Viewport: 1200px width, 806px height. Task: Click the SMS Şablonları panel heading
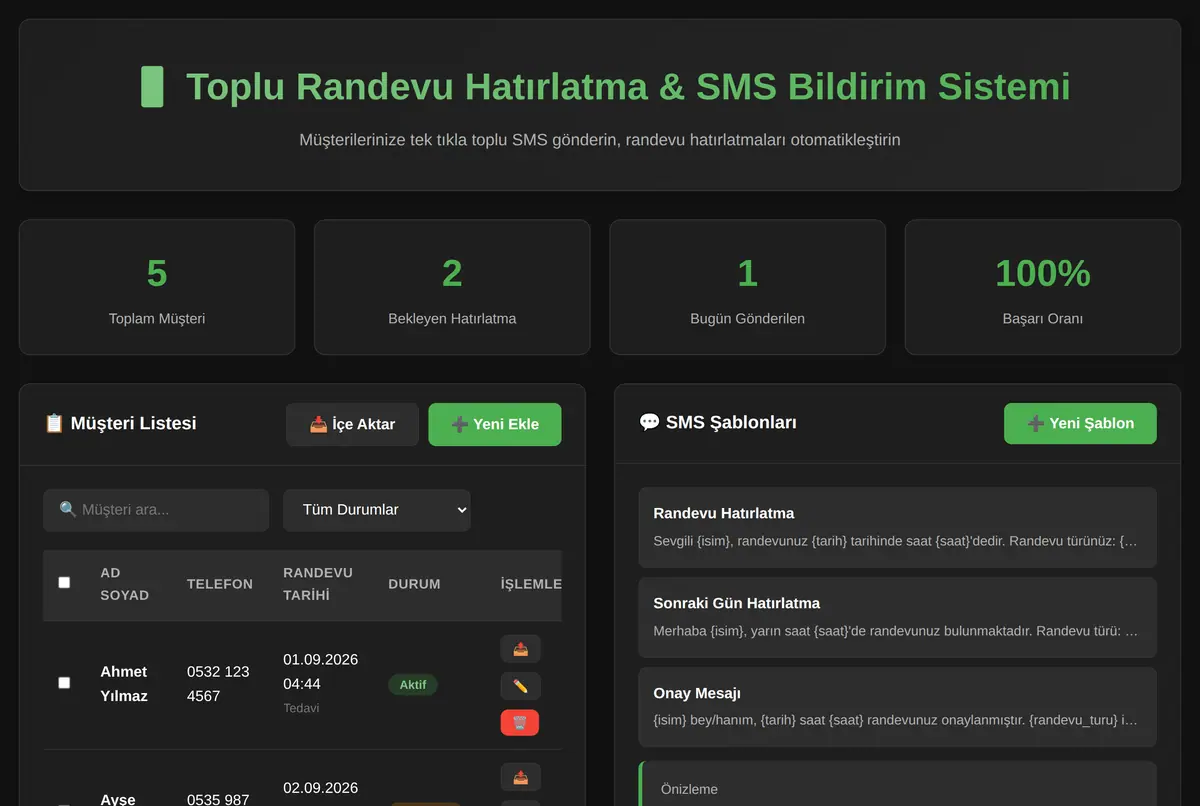(718, 422)
